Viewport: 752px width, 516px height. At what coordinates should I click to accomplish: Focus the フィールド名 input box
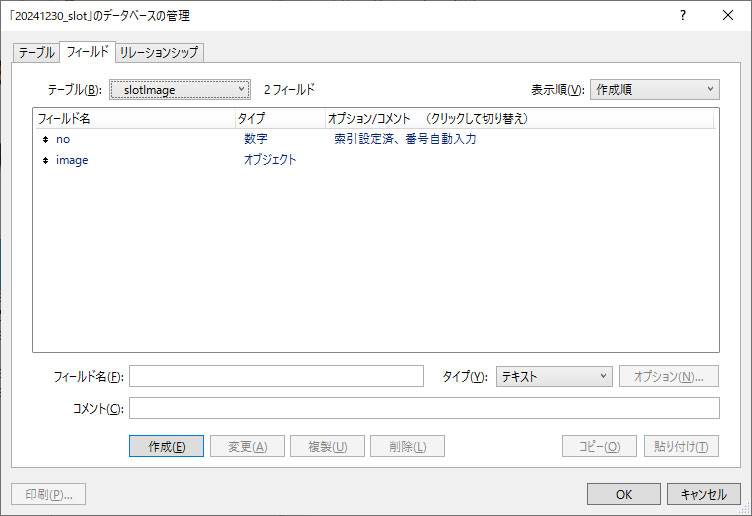click(276, 376)
